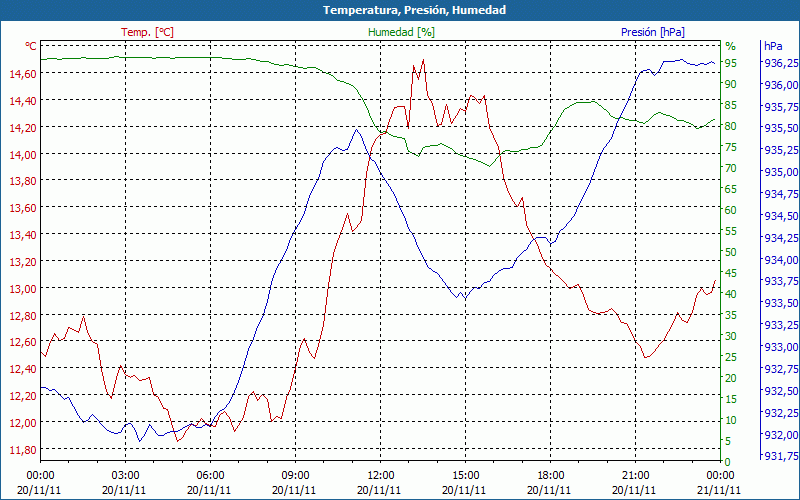Click temperature axis value 14,40

22,101
